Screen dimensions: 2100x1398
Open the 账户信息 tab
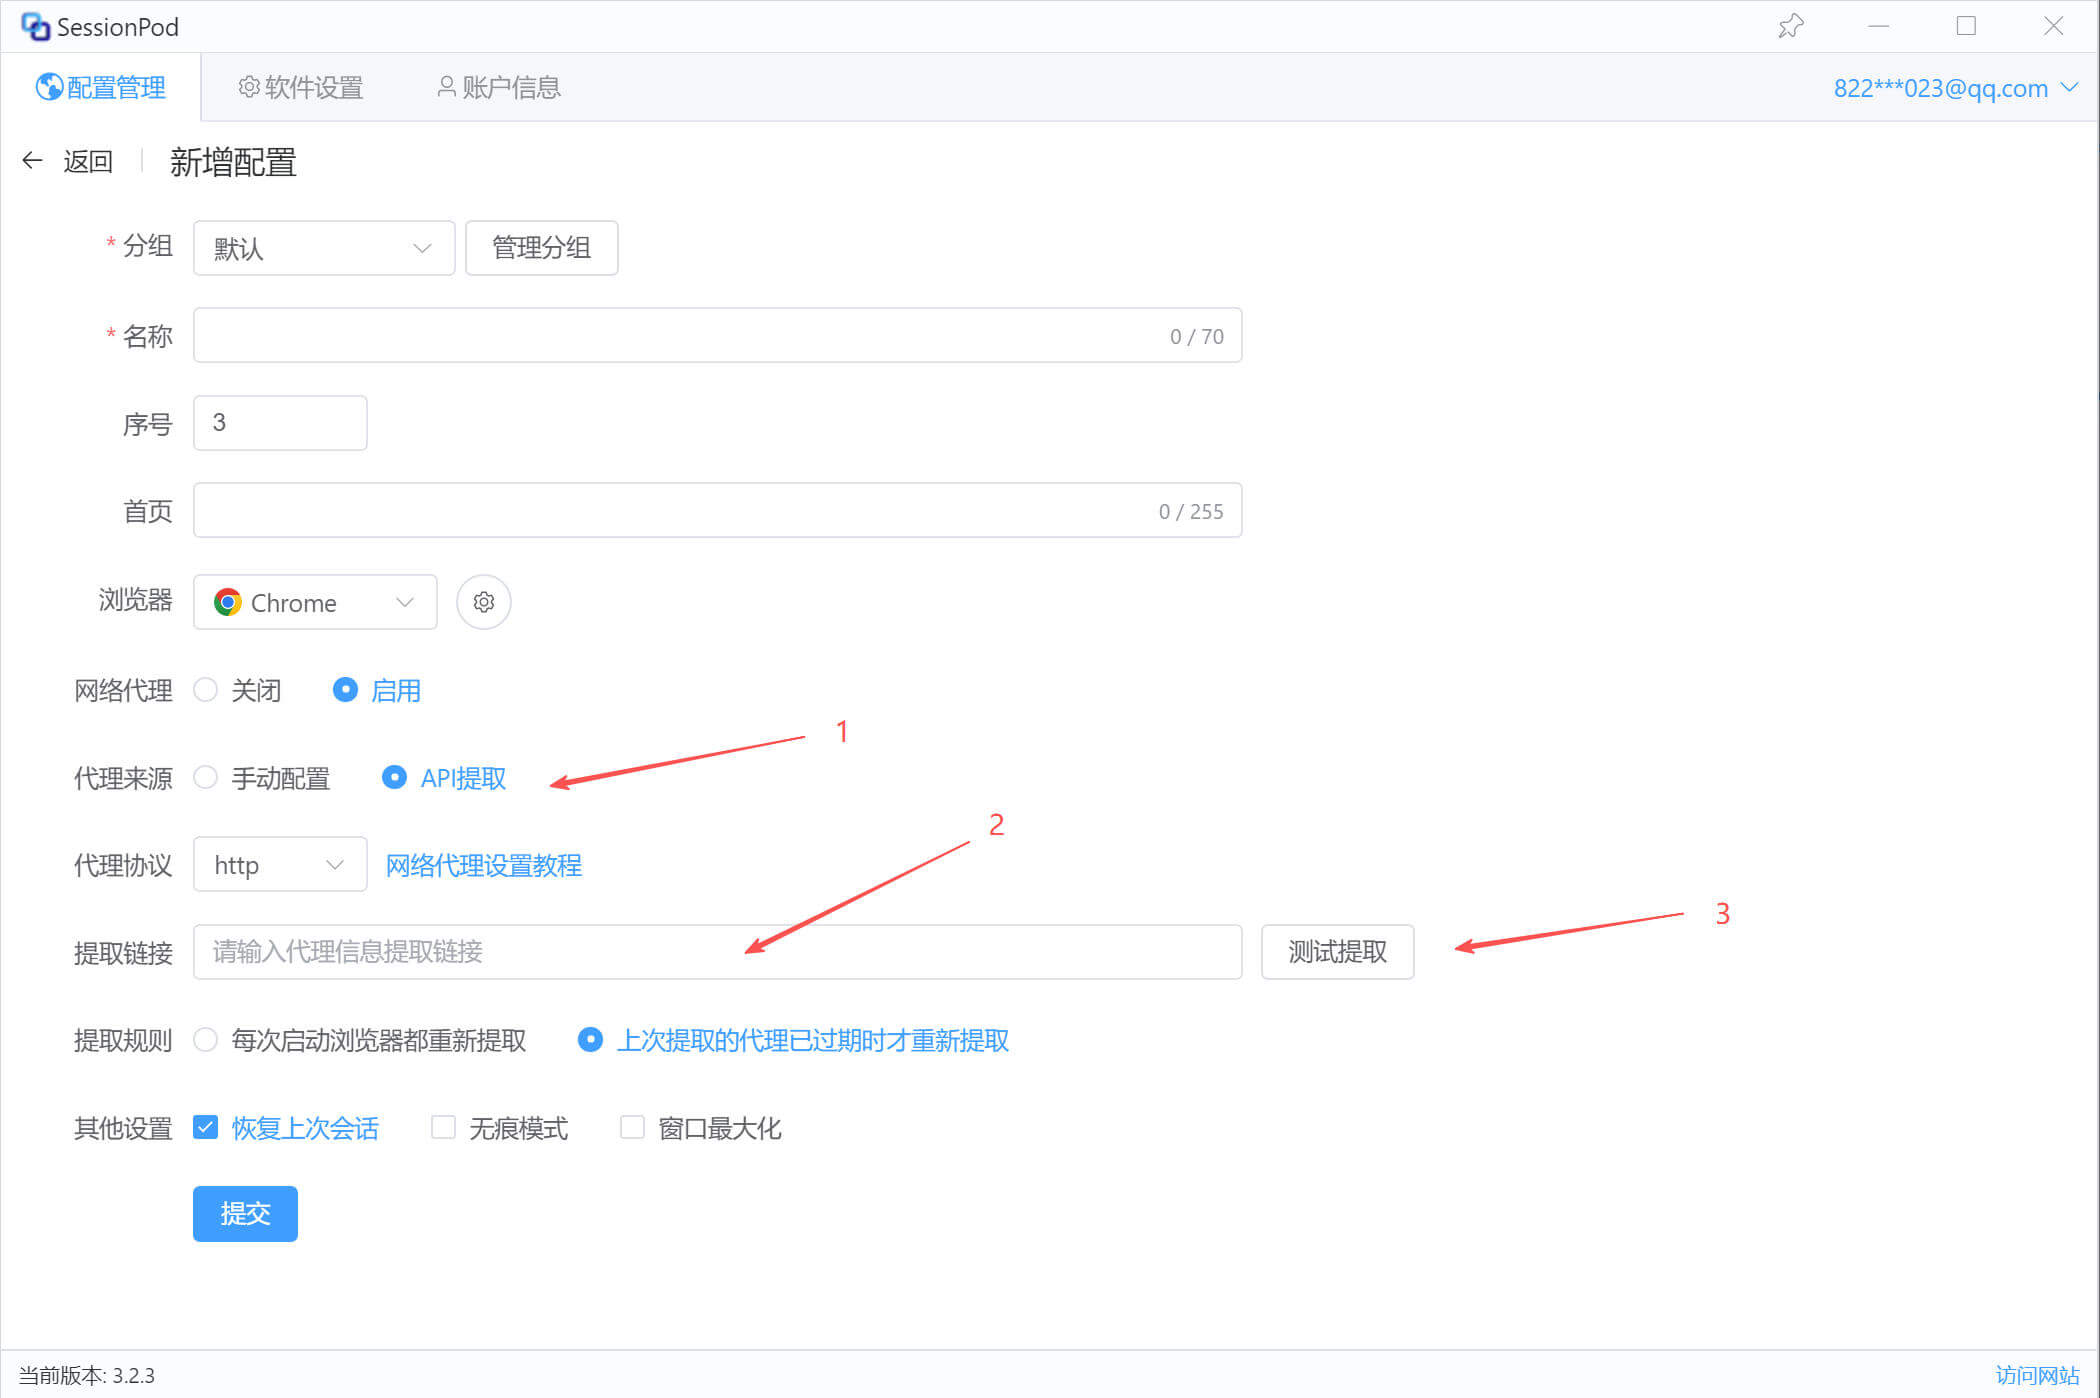click(499, 88)
